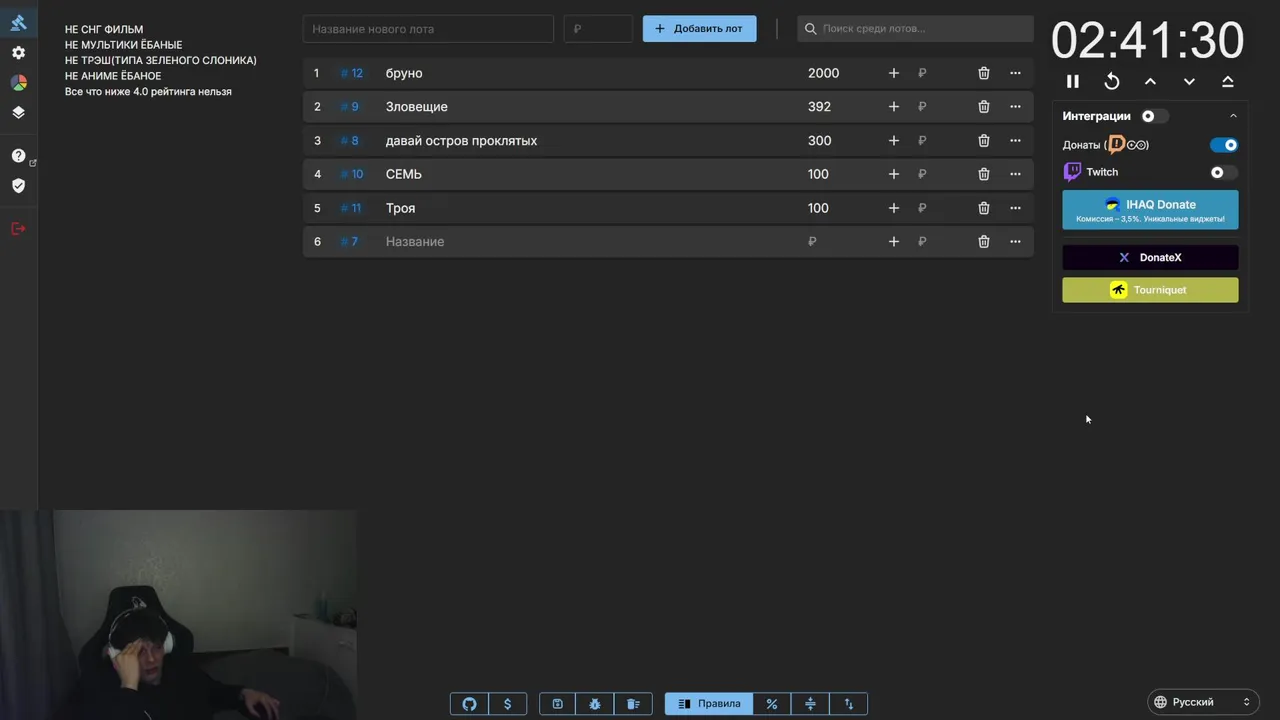The width and height of the screenshot is (1280, 720).
Task: Delete the Зловещие lot with trash icon
Action: point(984,107)
